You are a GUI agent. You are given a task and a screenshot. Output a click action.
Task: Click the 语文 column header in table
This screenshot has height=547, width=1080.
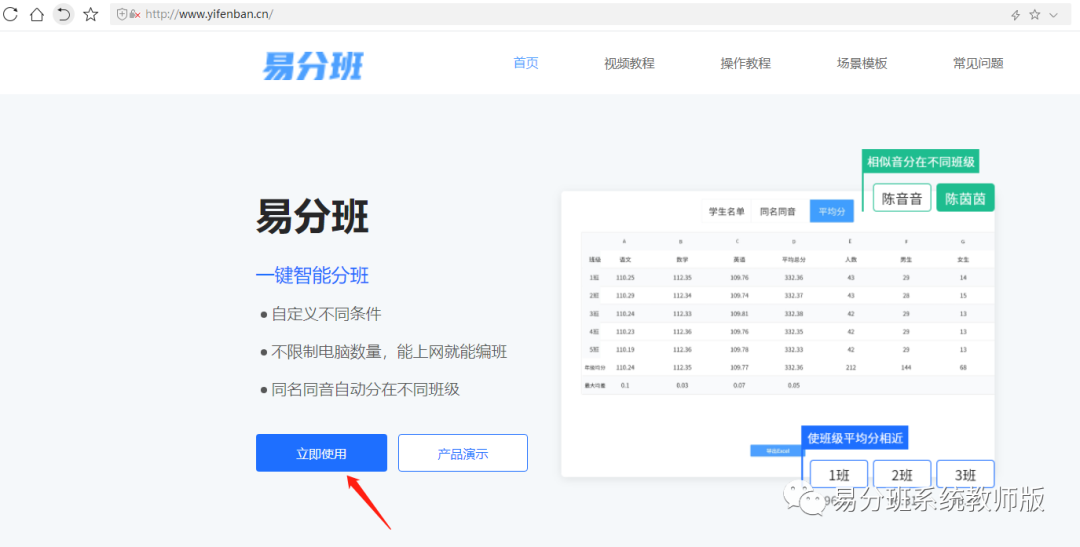(625, 260)
